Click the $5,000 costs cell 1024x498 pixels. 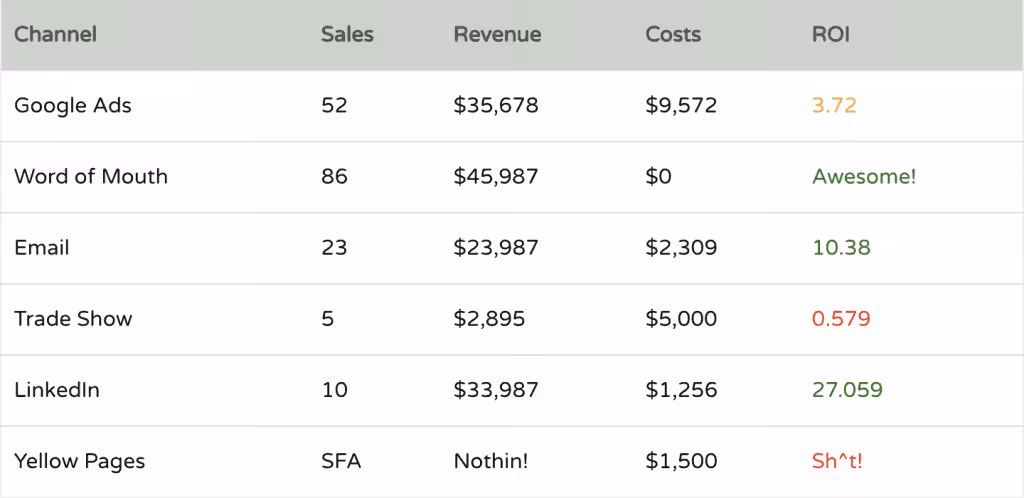pyautogui.click(x=681, y=319)
